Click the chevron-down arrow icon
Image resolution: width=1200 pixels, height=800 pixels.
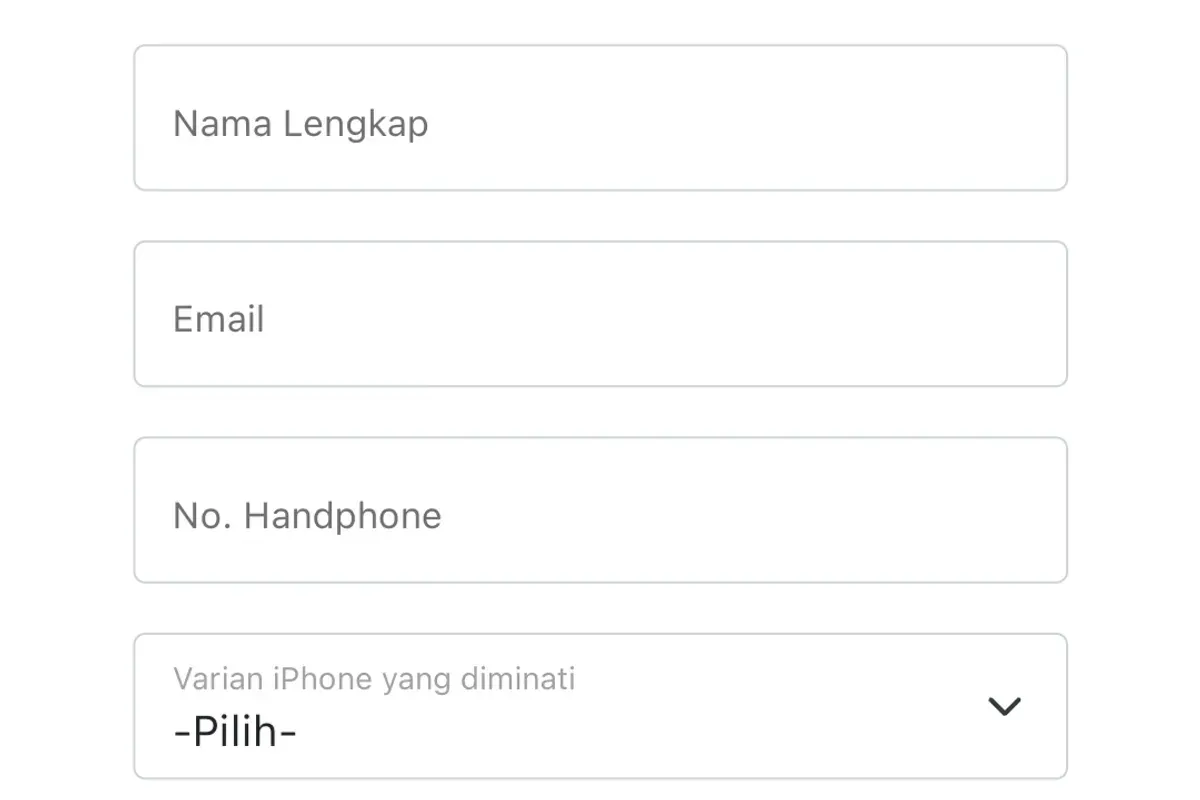[x=1004, y=706]
